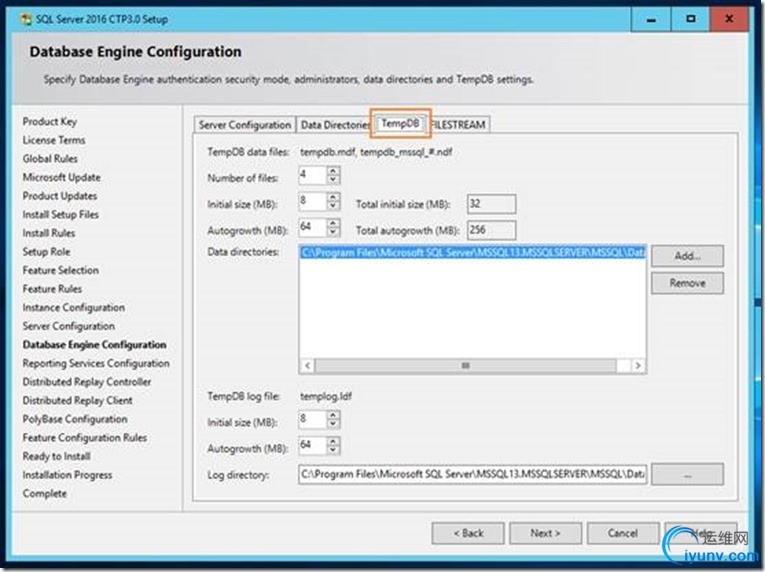The height and width of the screenshot is (572, 765).
Task: Click the list's left scroll arrow
Action: pos(307,366)
